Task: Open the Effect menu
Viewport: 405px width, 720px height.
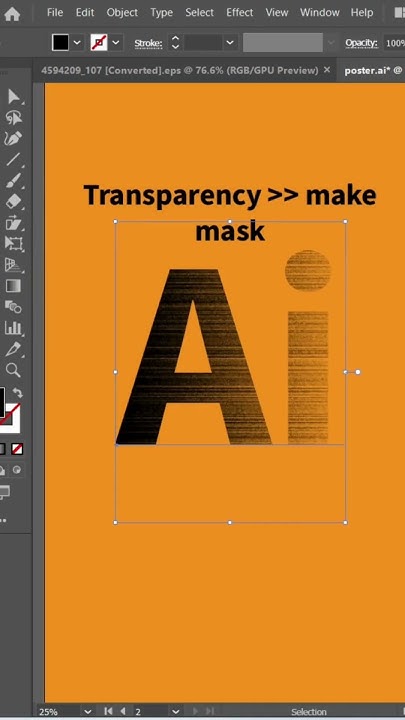Action: (240, 13)
